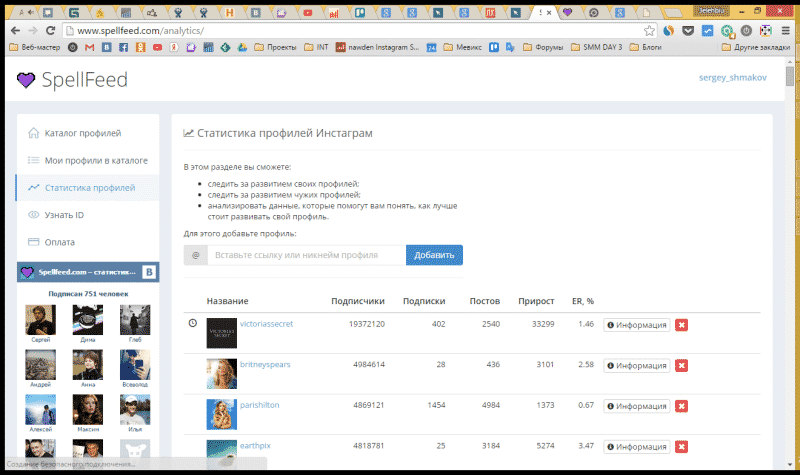This screenshot has height=475, width=800.
Task: Go back with the browser back arrow
Action: 15,31
